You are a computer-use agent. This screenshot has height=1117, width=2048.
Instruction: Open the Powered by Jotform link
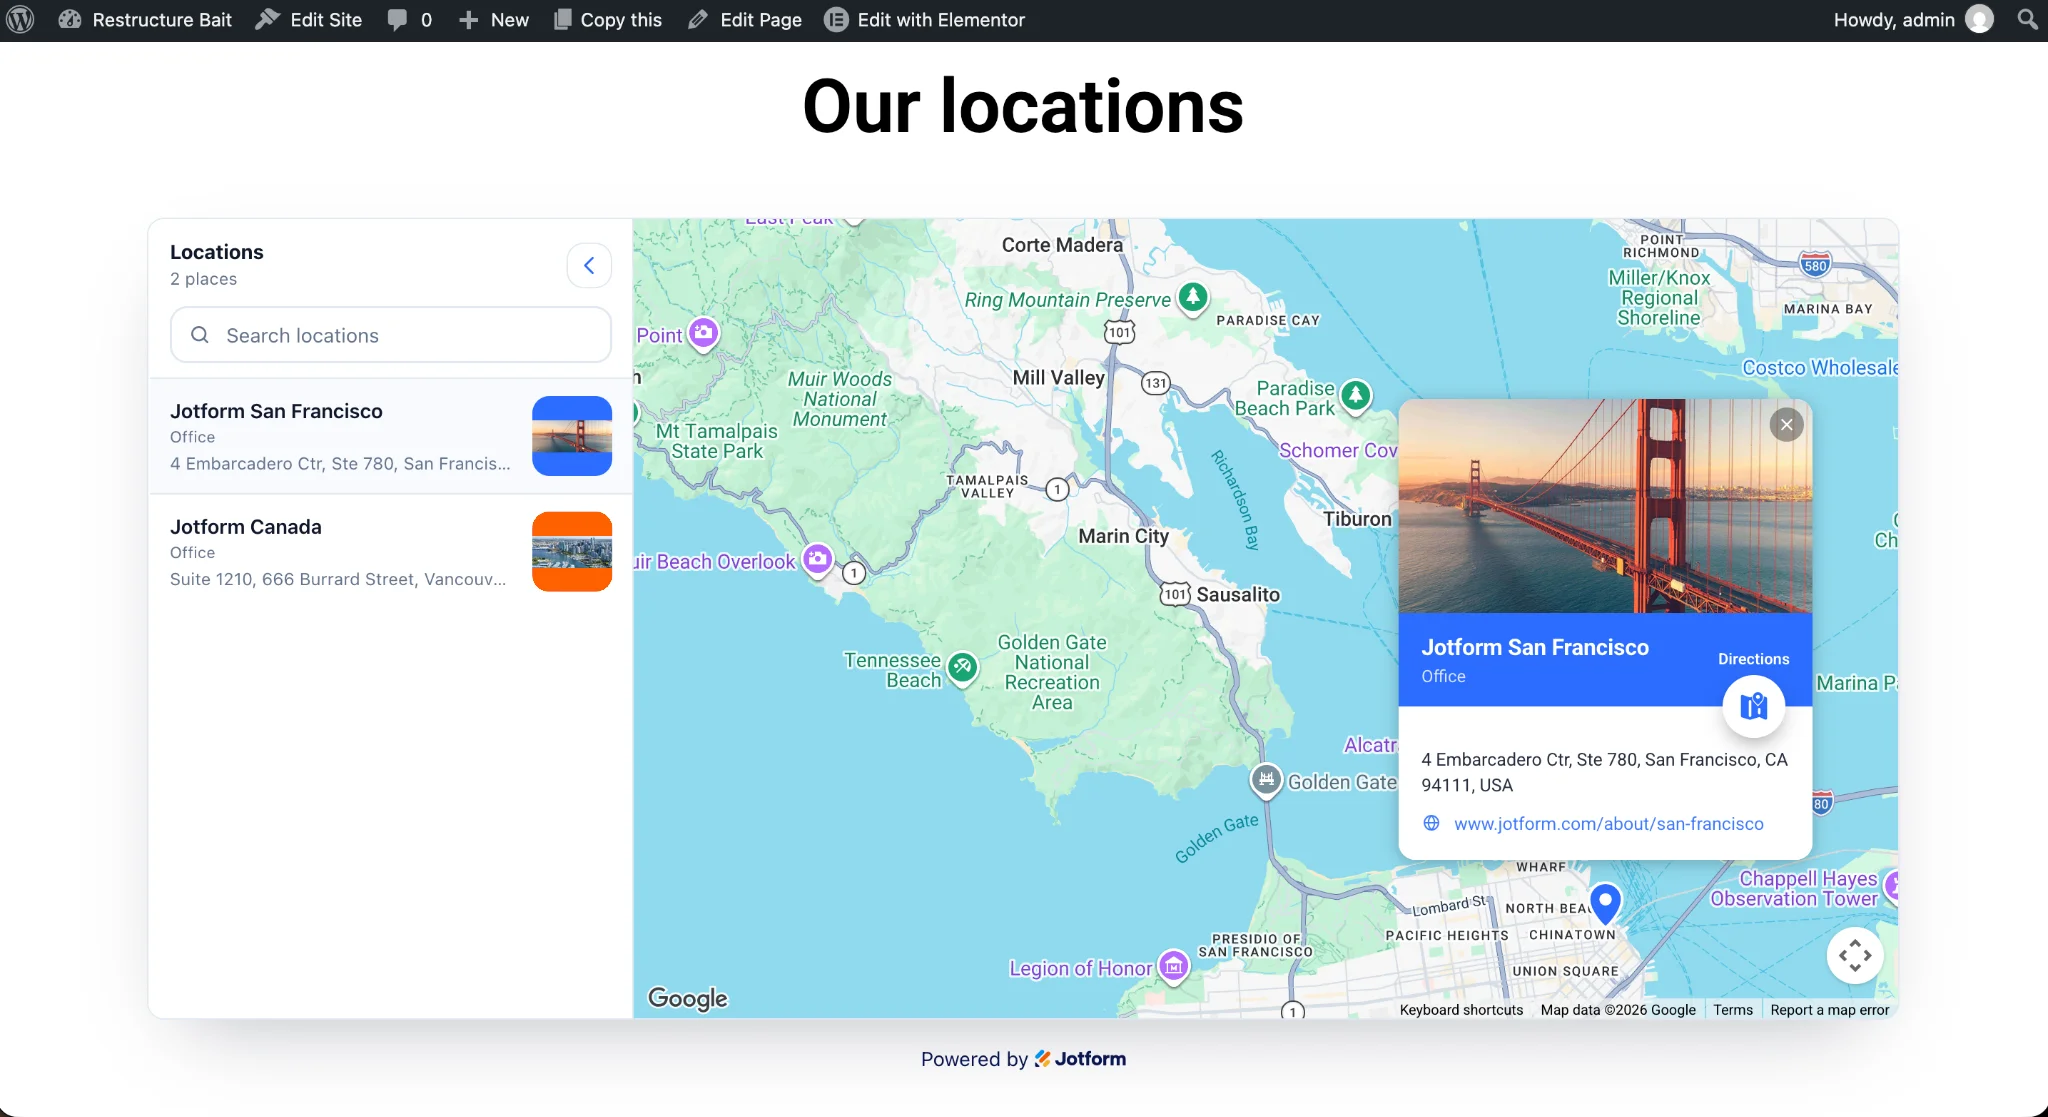click(x=1023, y=1059)
